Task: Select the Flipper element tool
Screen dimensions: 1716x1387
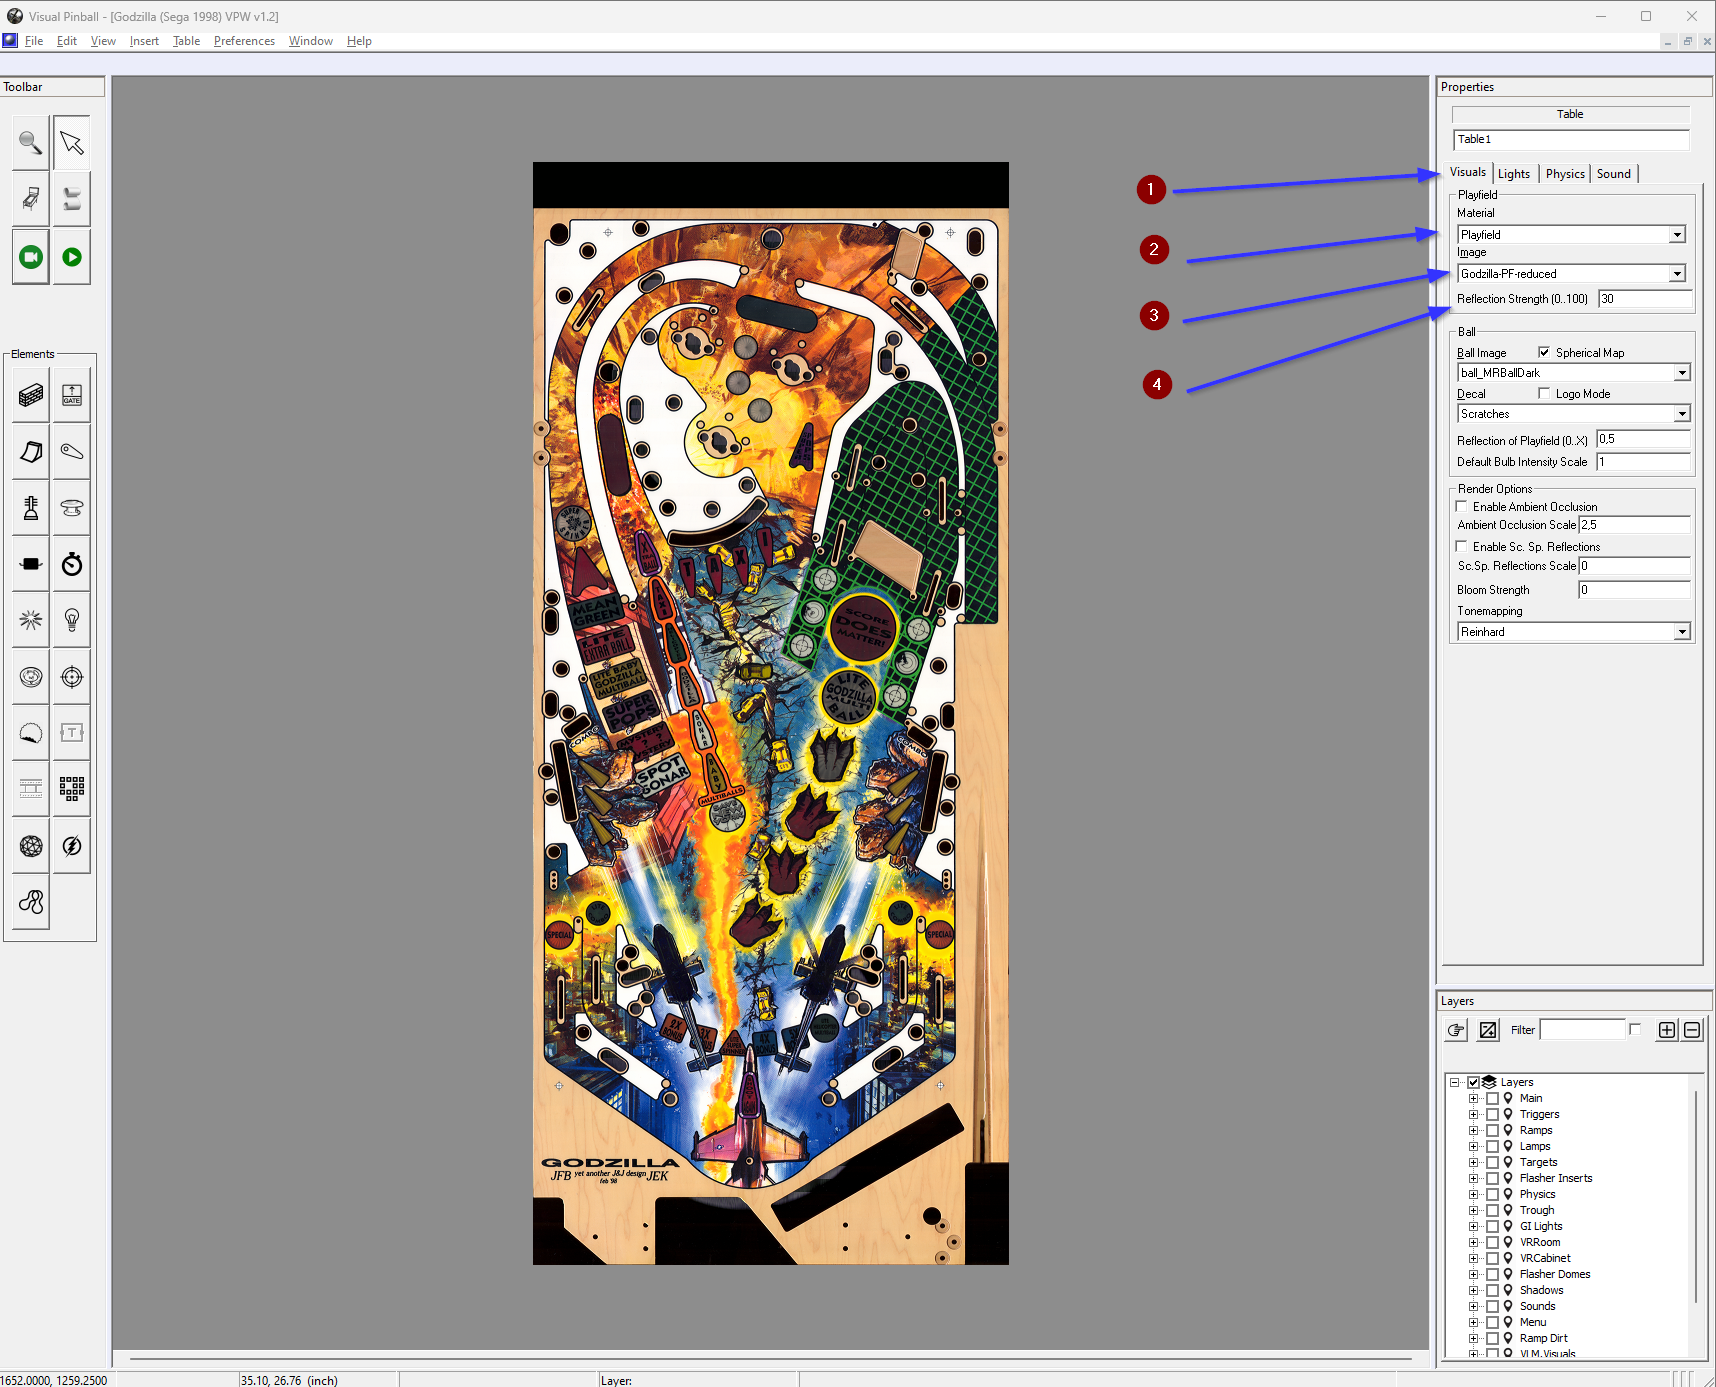Action: [72, 452]
